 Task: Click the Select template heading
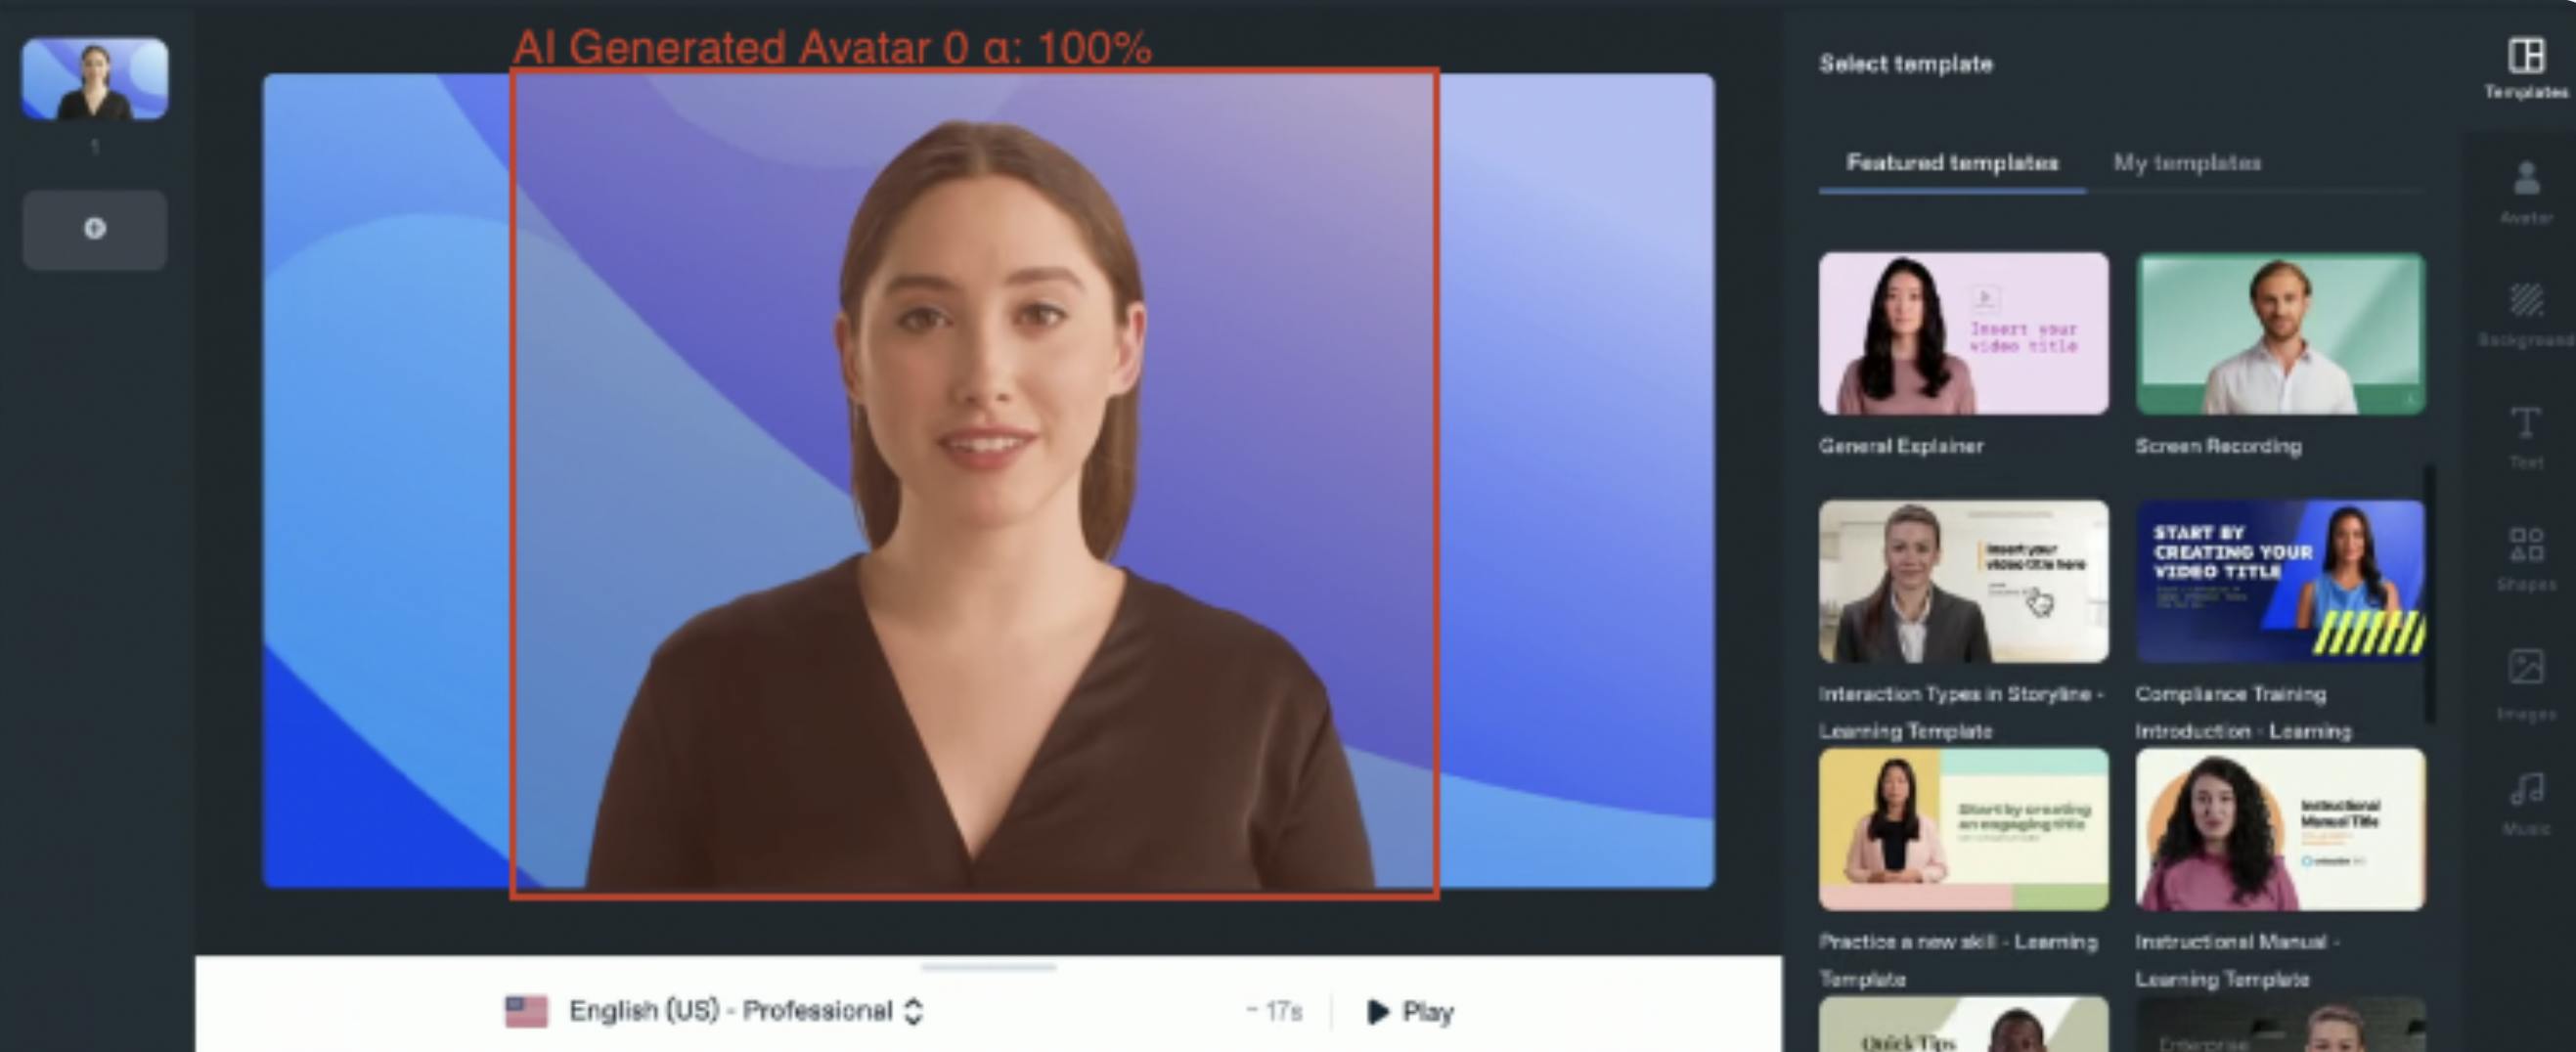click(1906, 64)
